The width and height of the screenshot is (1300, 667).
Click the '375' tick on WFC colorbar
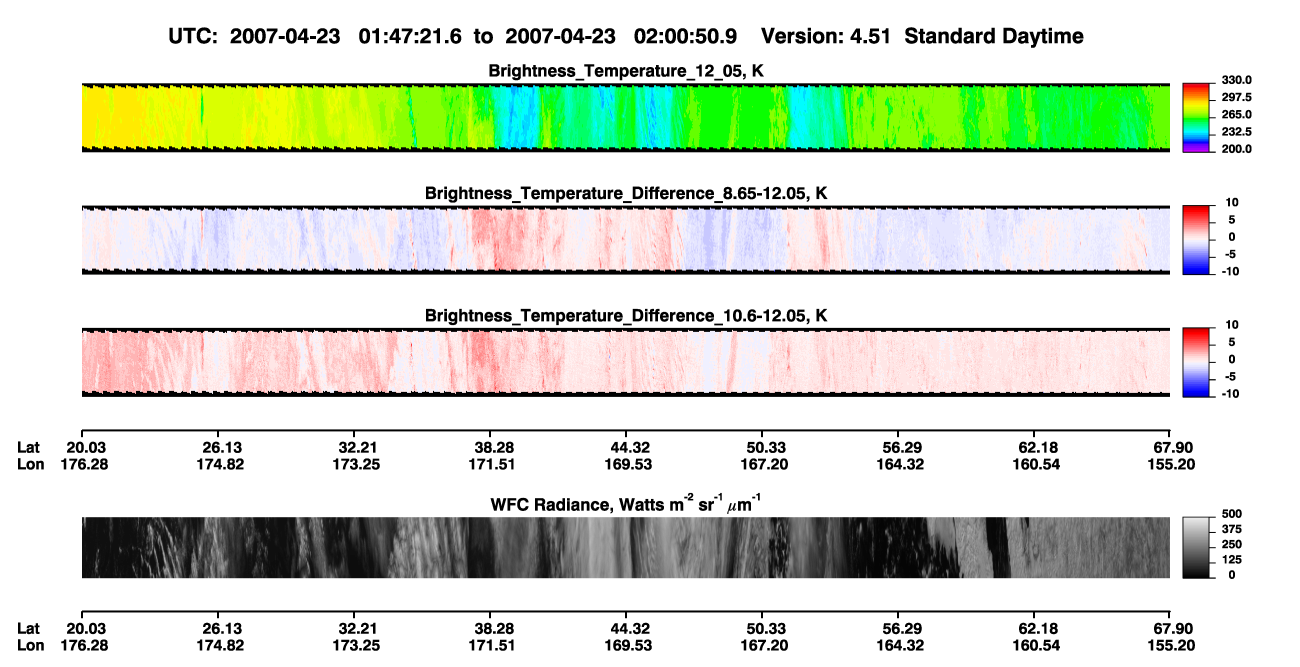(x=1234, y=528)
